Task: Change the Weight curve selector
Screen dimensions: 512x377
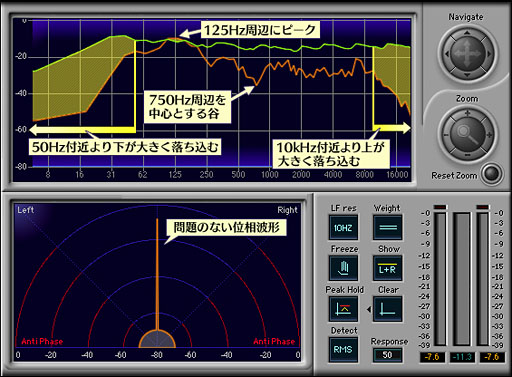Action: [387, 227]
